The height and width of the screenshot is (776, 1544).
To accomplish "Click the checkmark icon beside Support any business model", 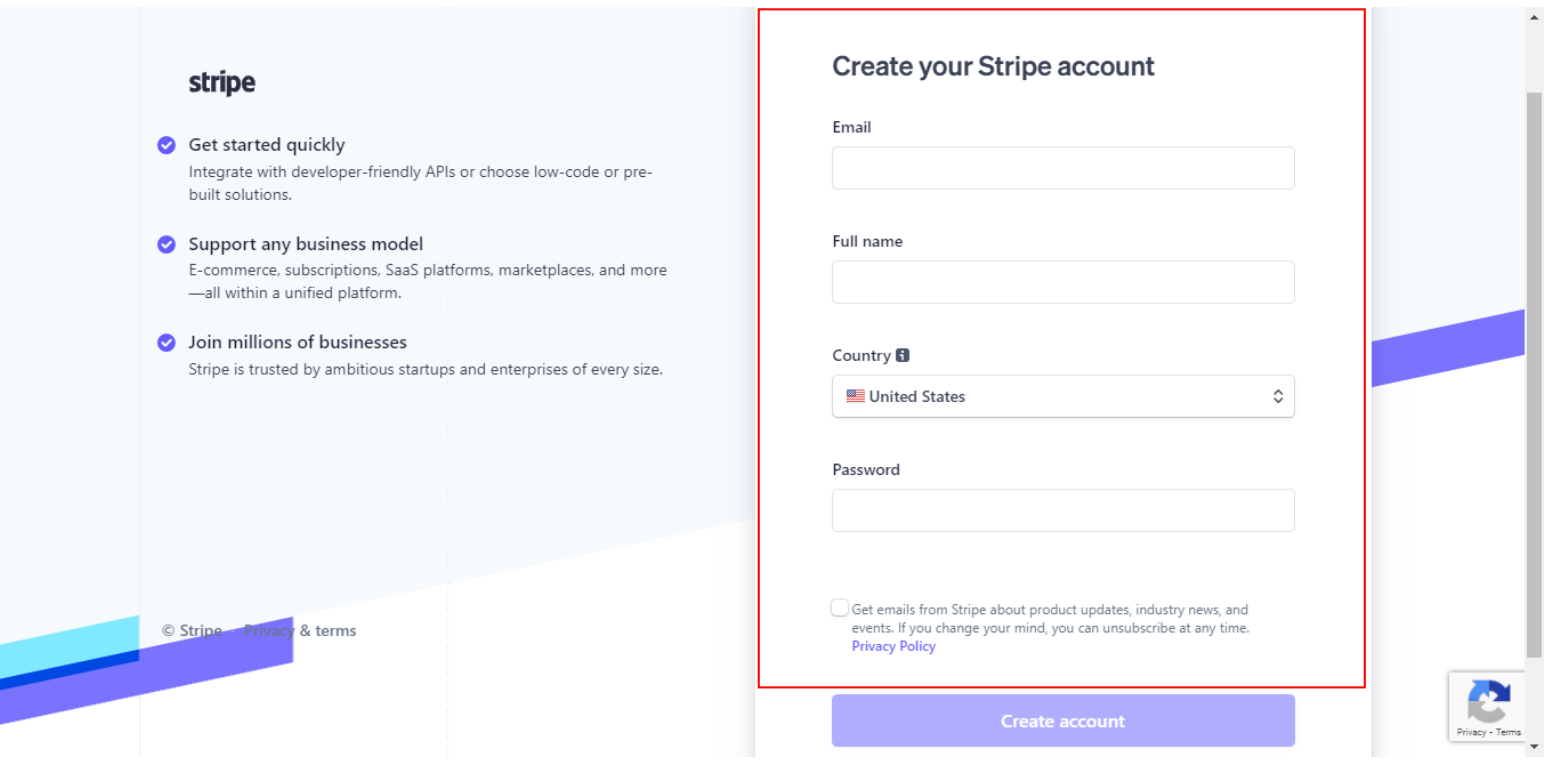I will coord(166,244).
